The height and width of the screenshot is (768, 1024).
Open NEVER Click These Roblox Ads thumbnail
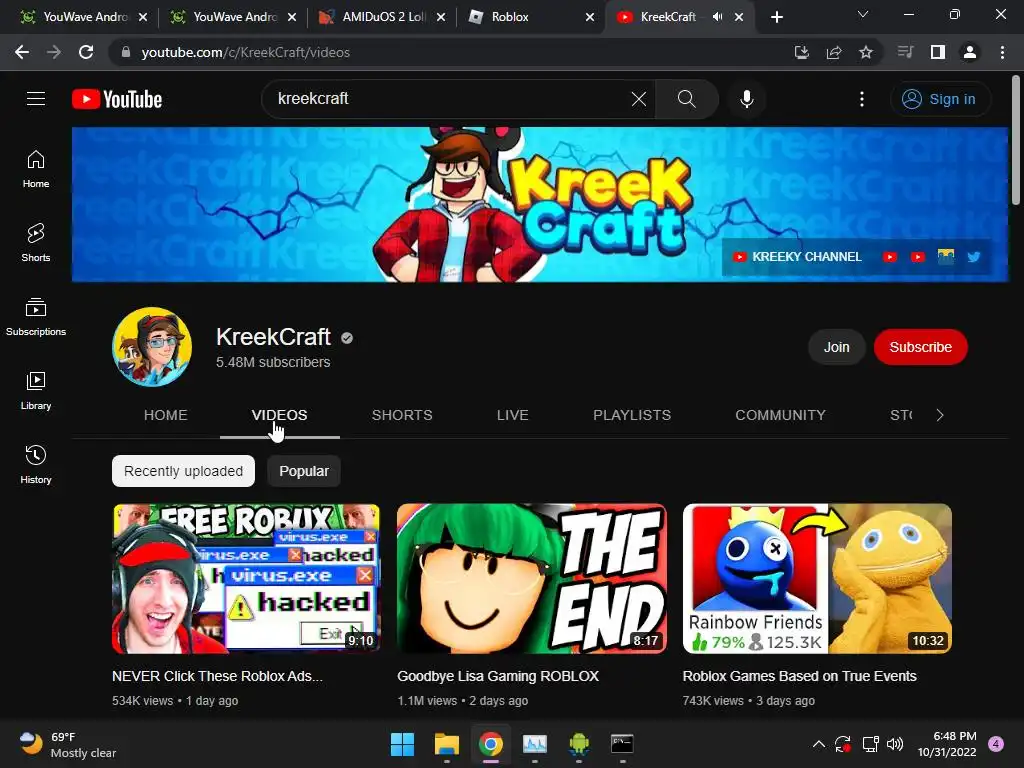246,578
